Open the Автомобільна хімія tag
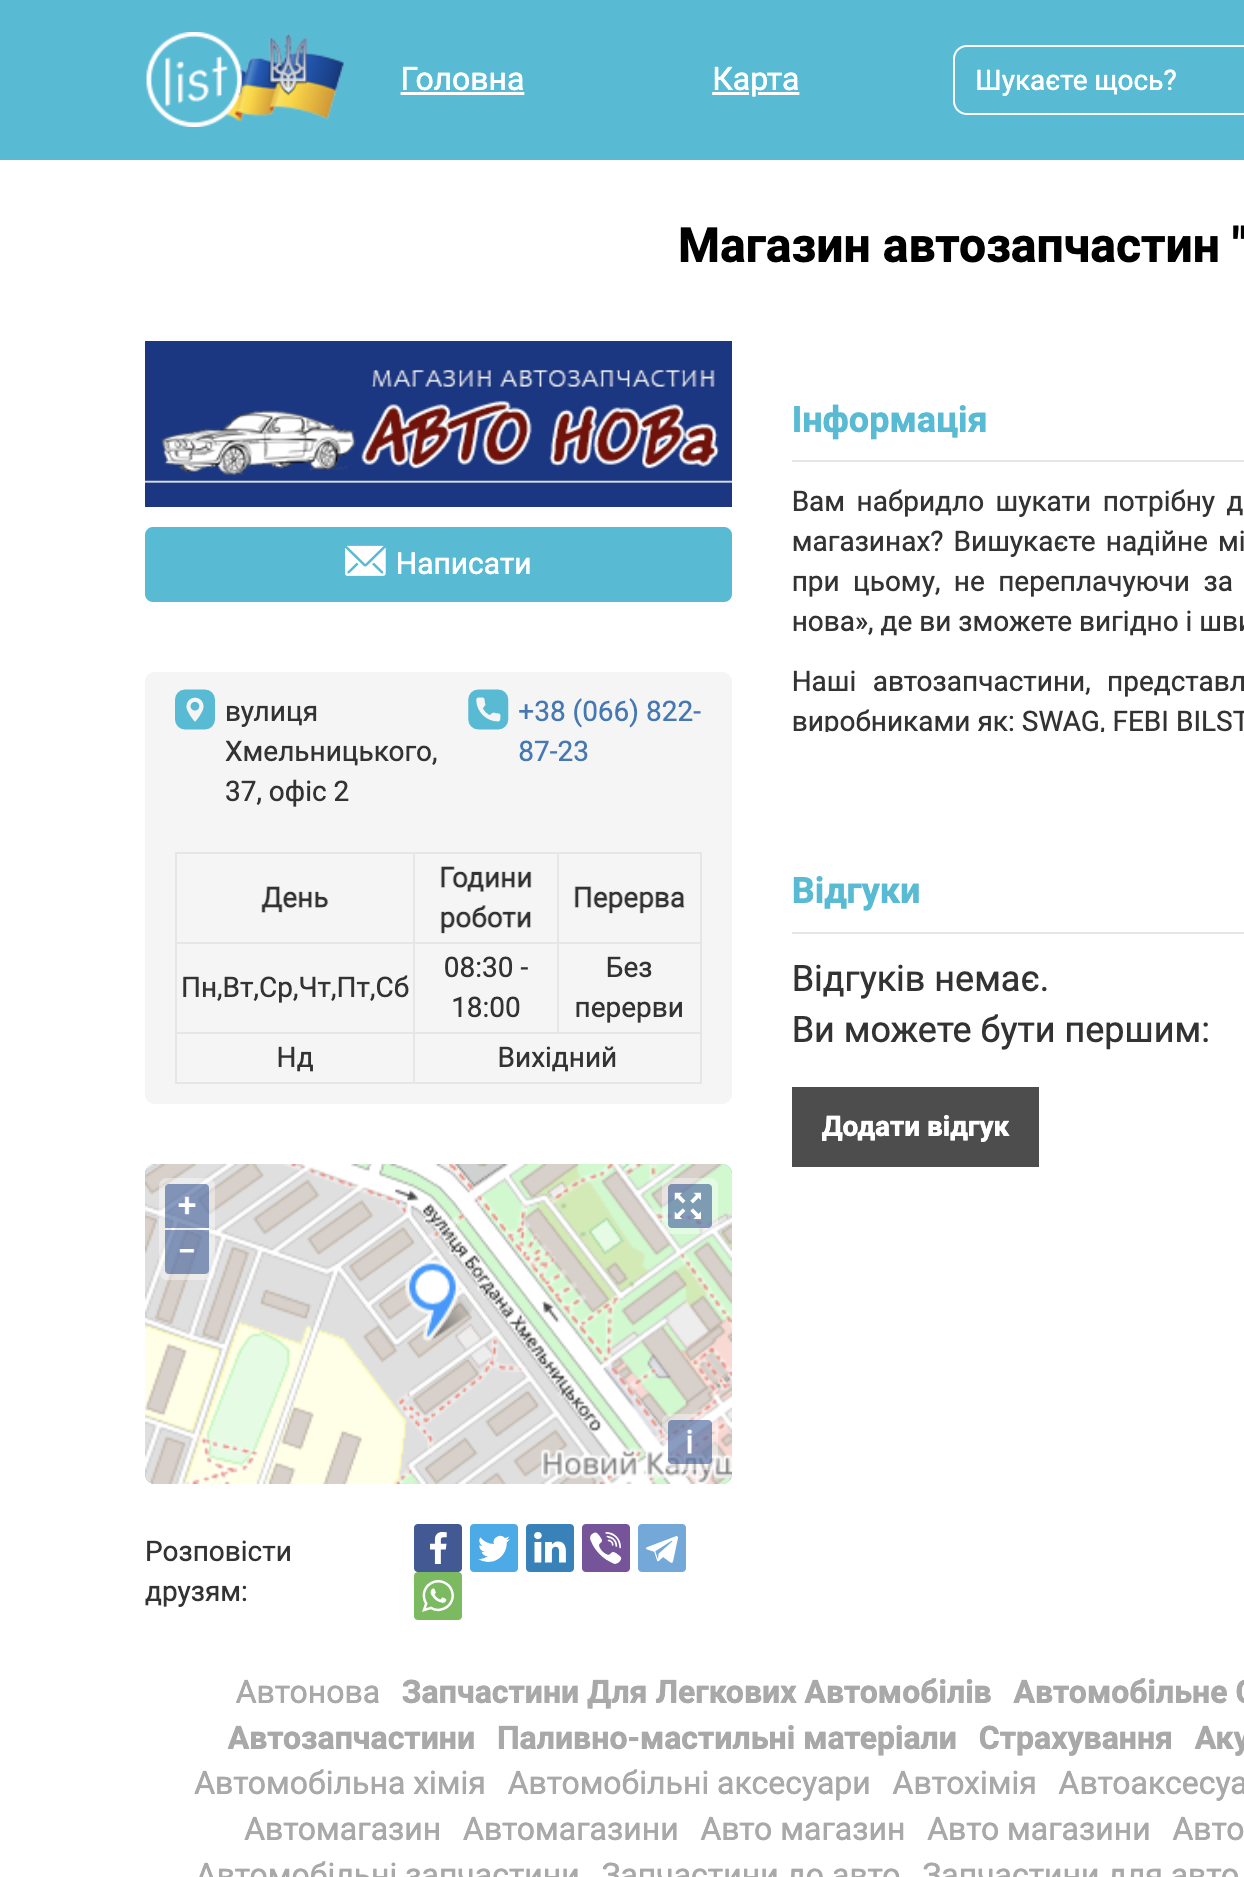Viewport: 1244px width, 1877px height. [340, 1783]
